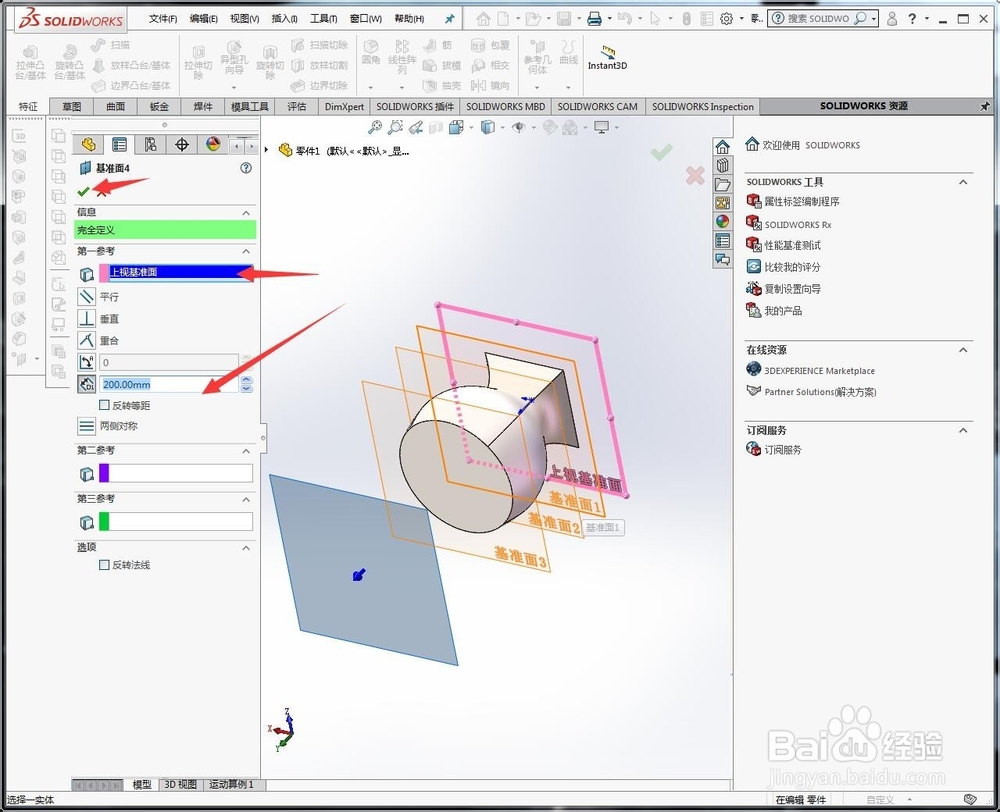Collapse the First Reference section
This screenshot has width=1000, height=812.
coord(246,251)
